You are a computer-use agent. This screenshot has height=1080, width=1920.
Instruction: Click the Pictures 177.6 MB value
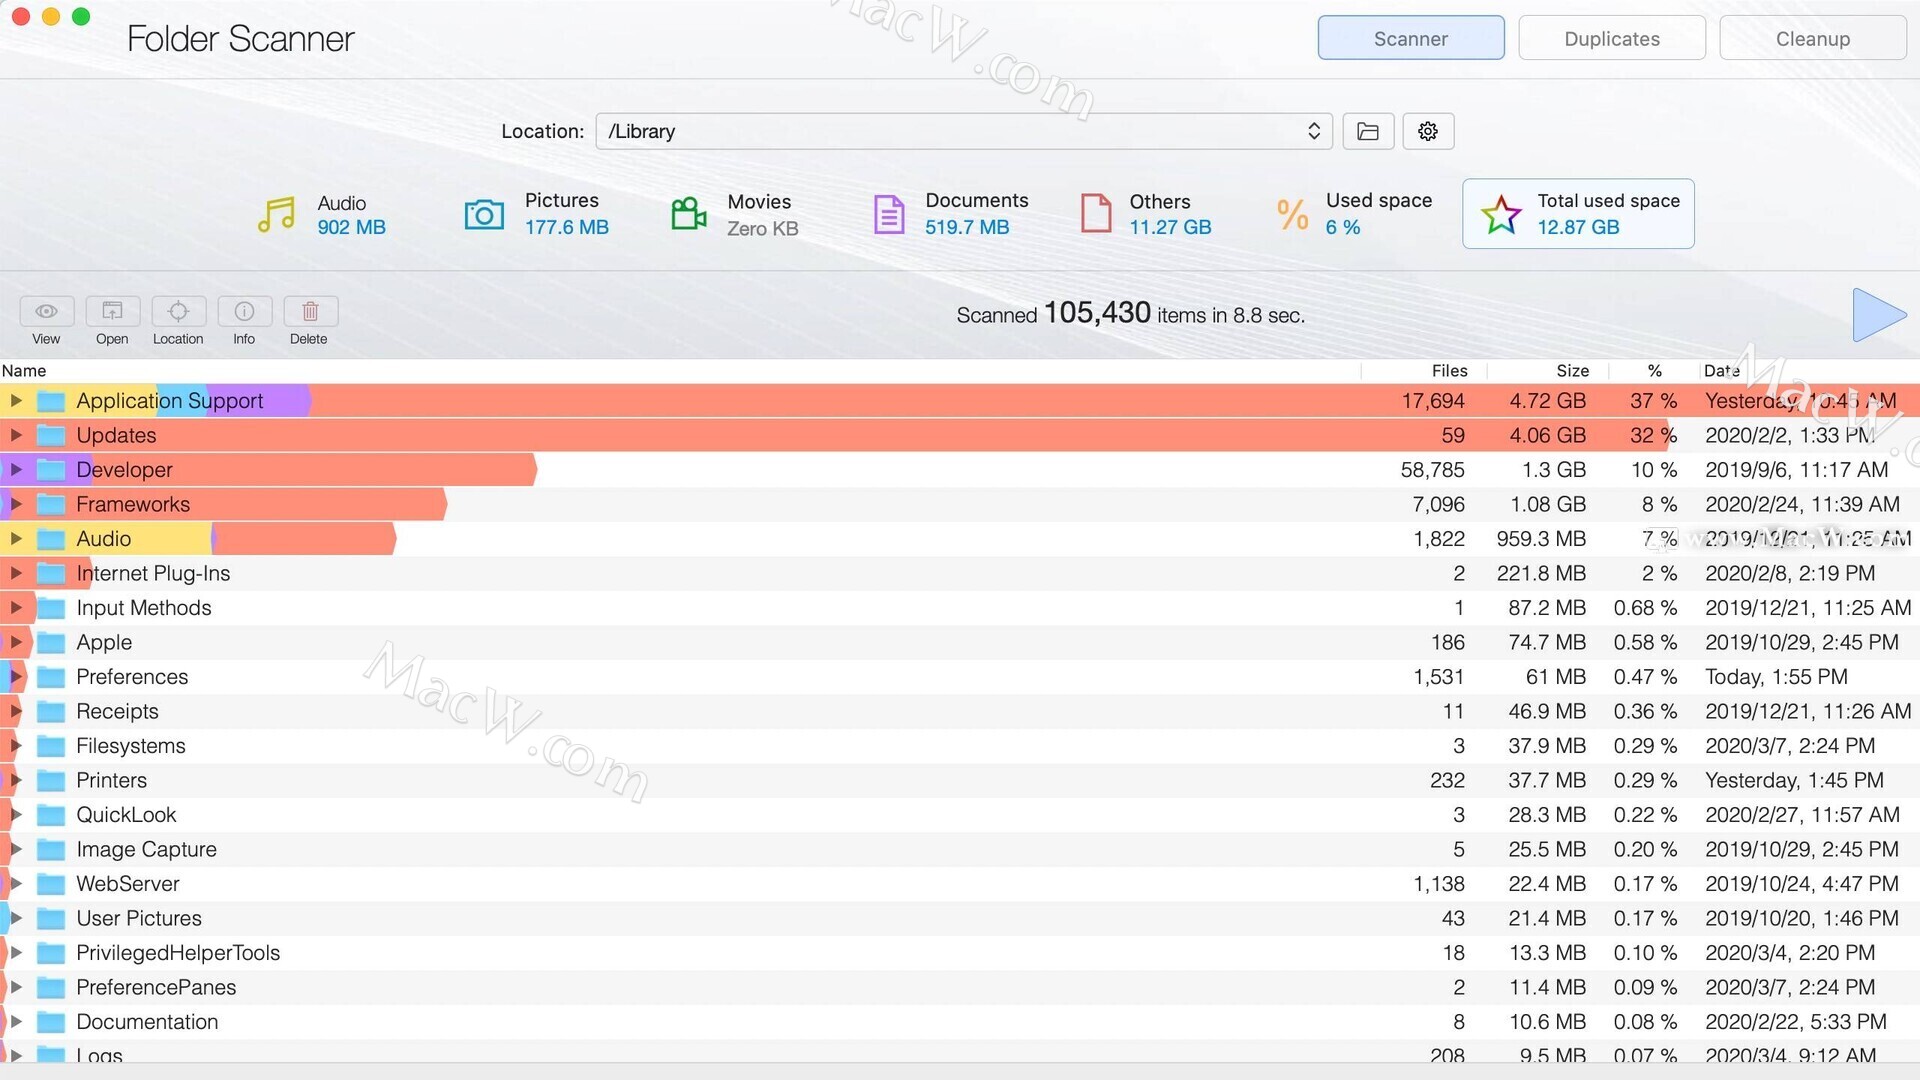[x=567, y=227]
